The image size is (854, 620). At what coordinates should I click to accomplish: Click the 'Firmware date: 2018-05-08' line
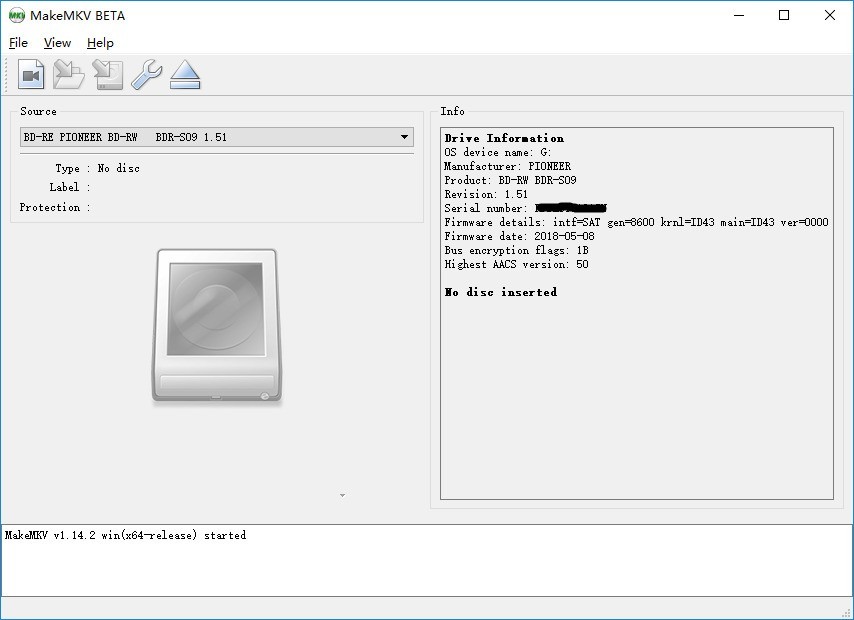[x=519, y=236]
